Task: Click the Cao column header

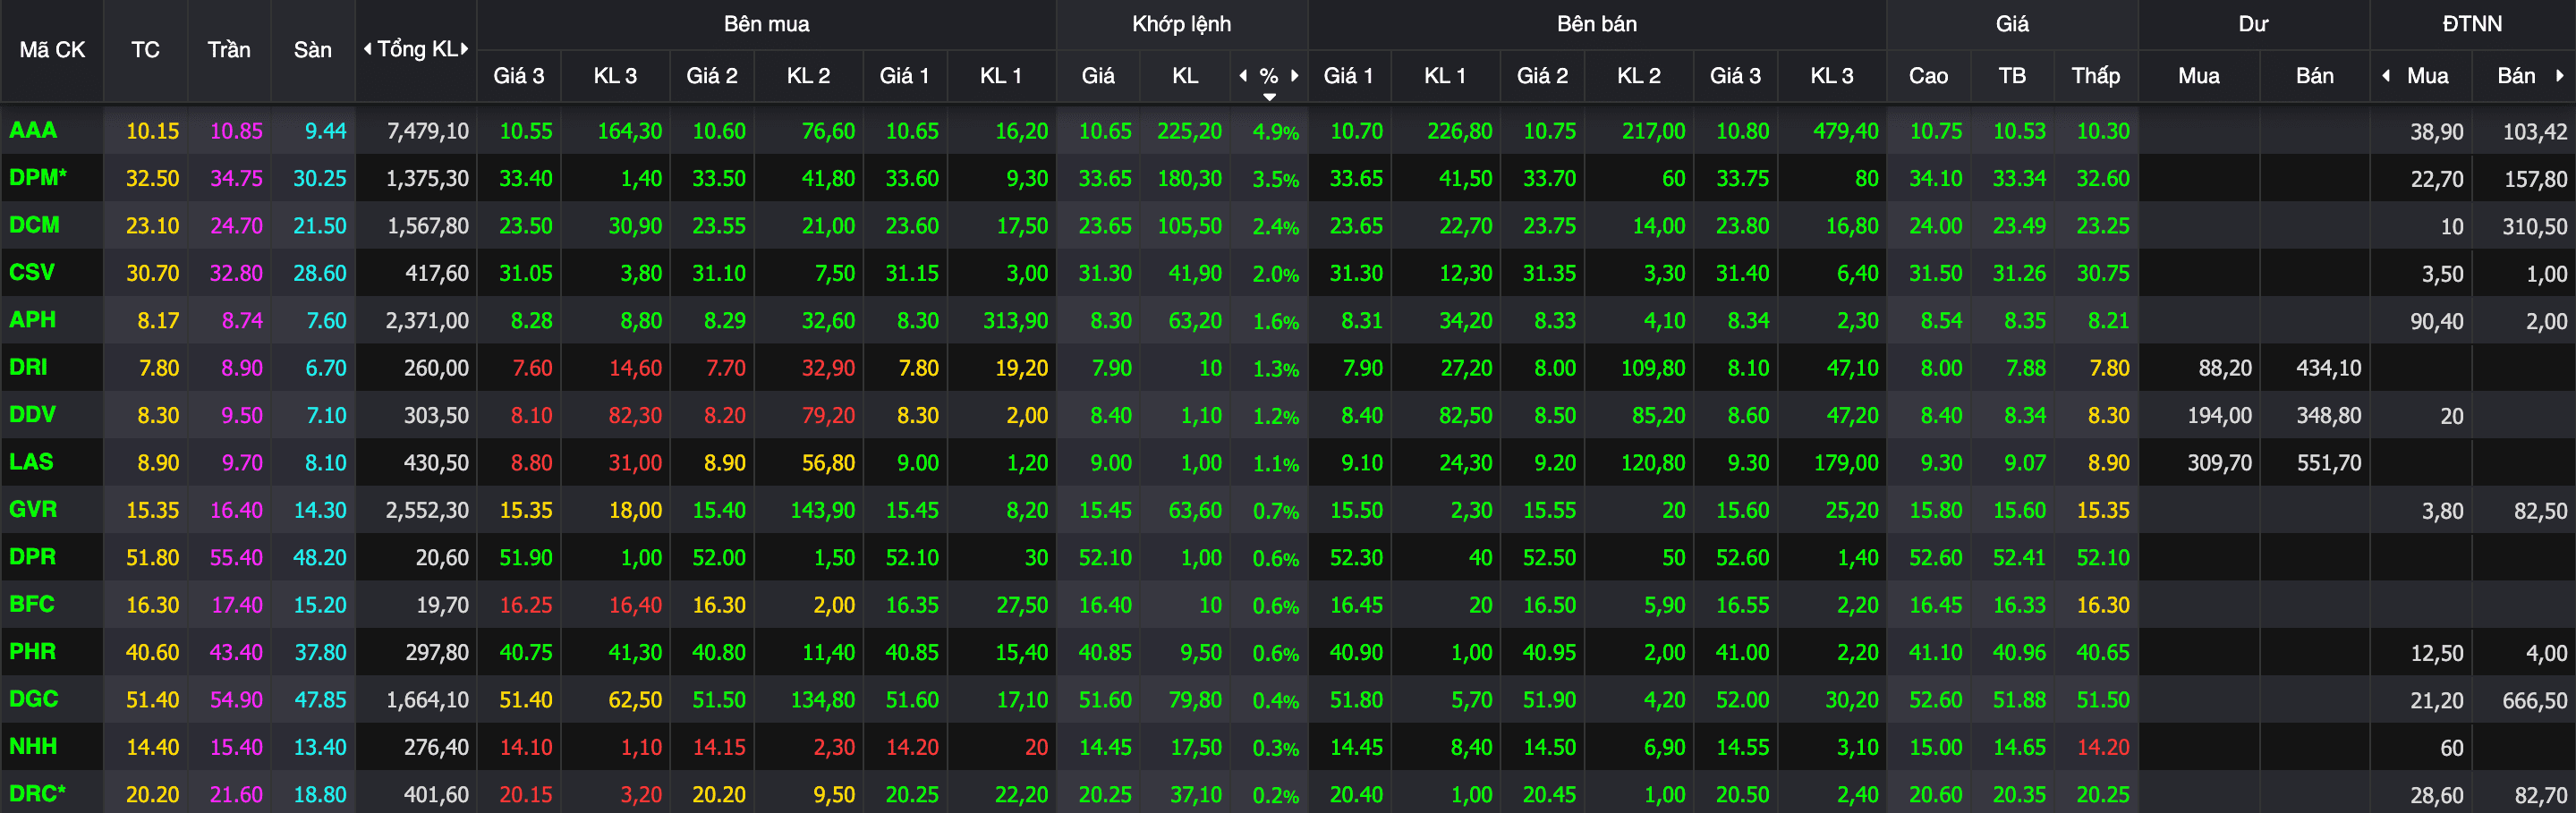Action: coord(1928,76)
